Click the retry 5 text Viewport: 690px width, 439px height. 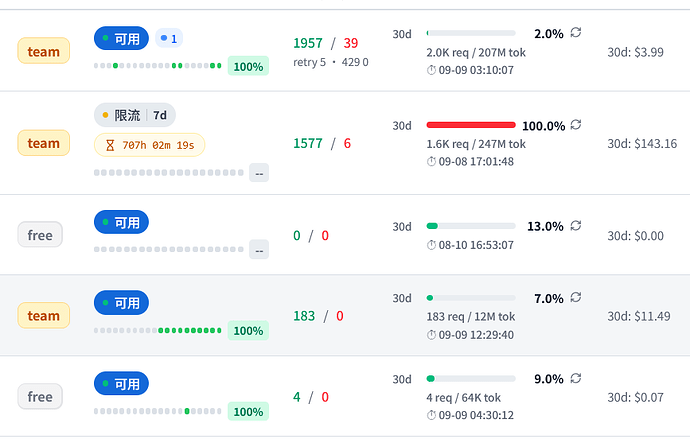[309, 62]
